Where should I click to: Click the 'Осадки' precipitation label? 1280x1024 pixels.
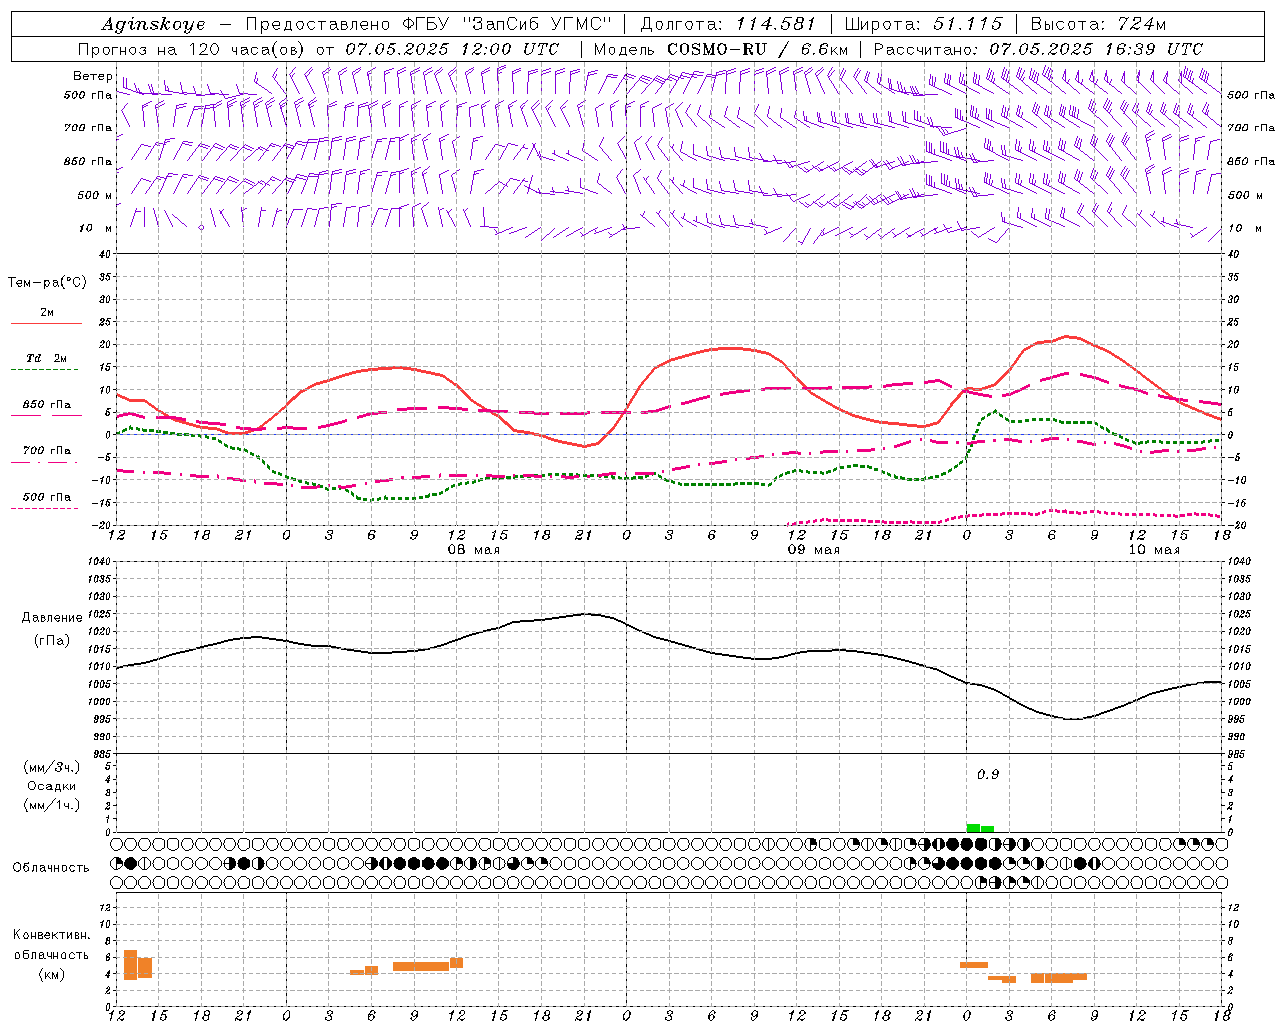coord(52,786)
